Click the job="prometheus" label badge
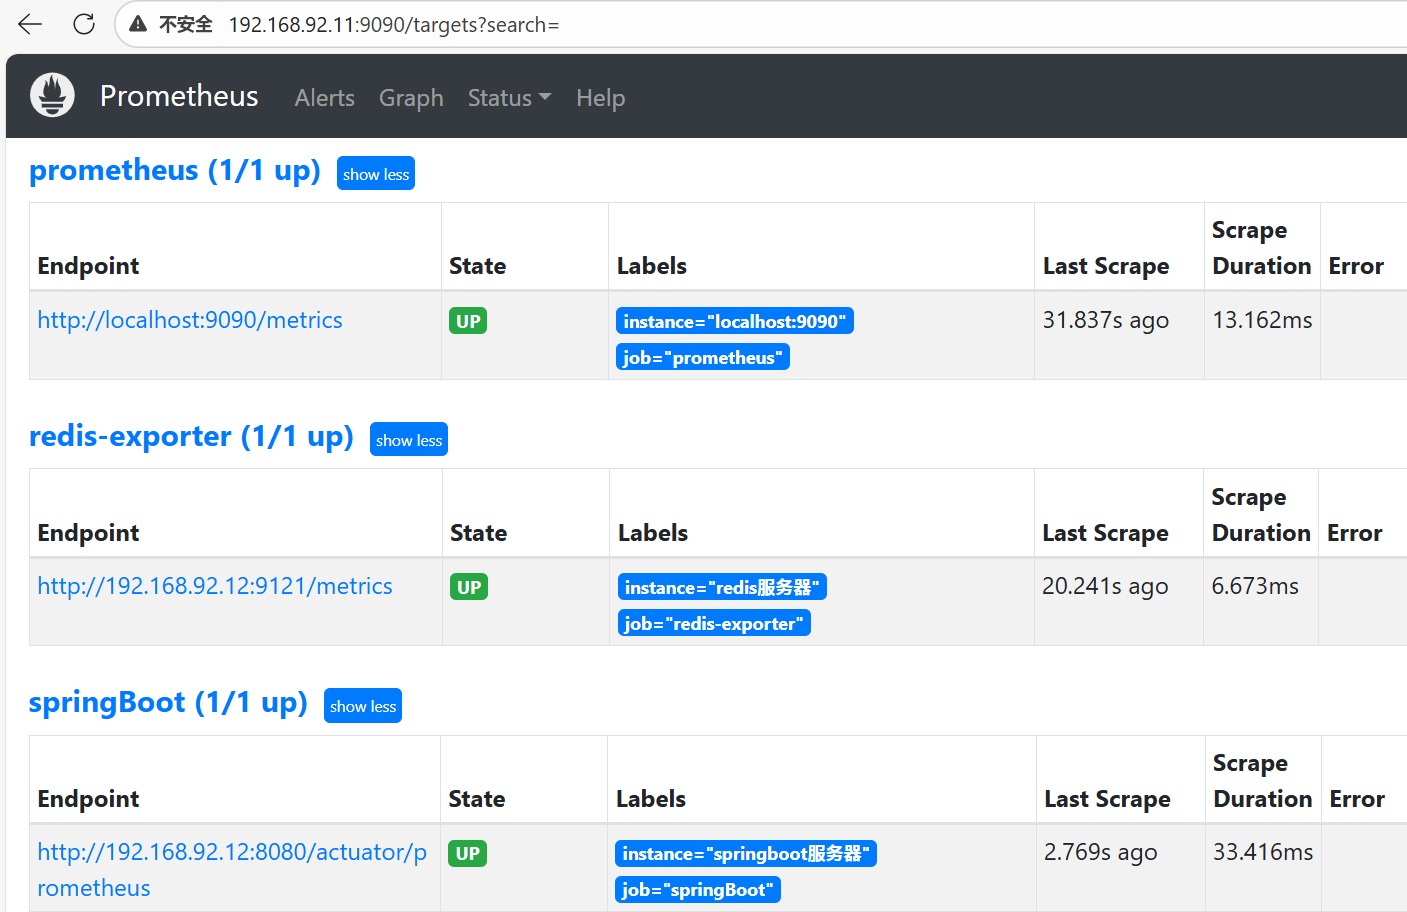This screenshot has height=912, width=1407. (703, 357)
